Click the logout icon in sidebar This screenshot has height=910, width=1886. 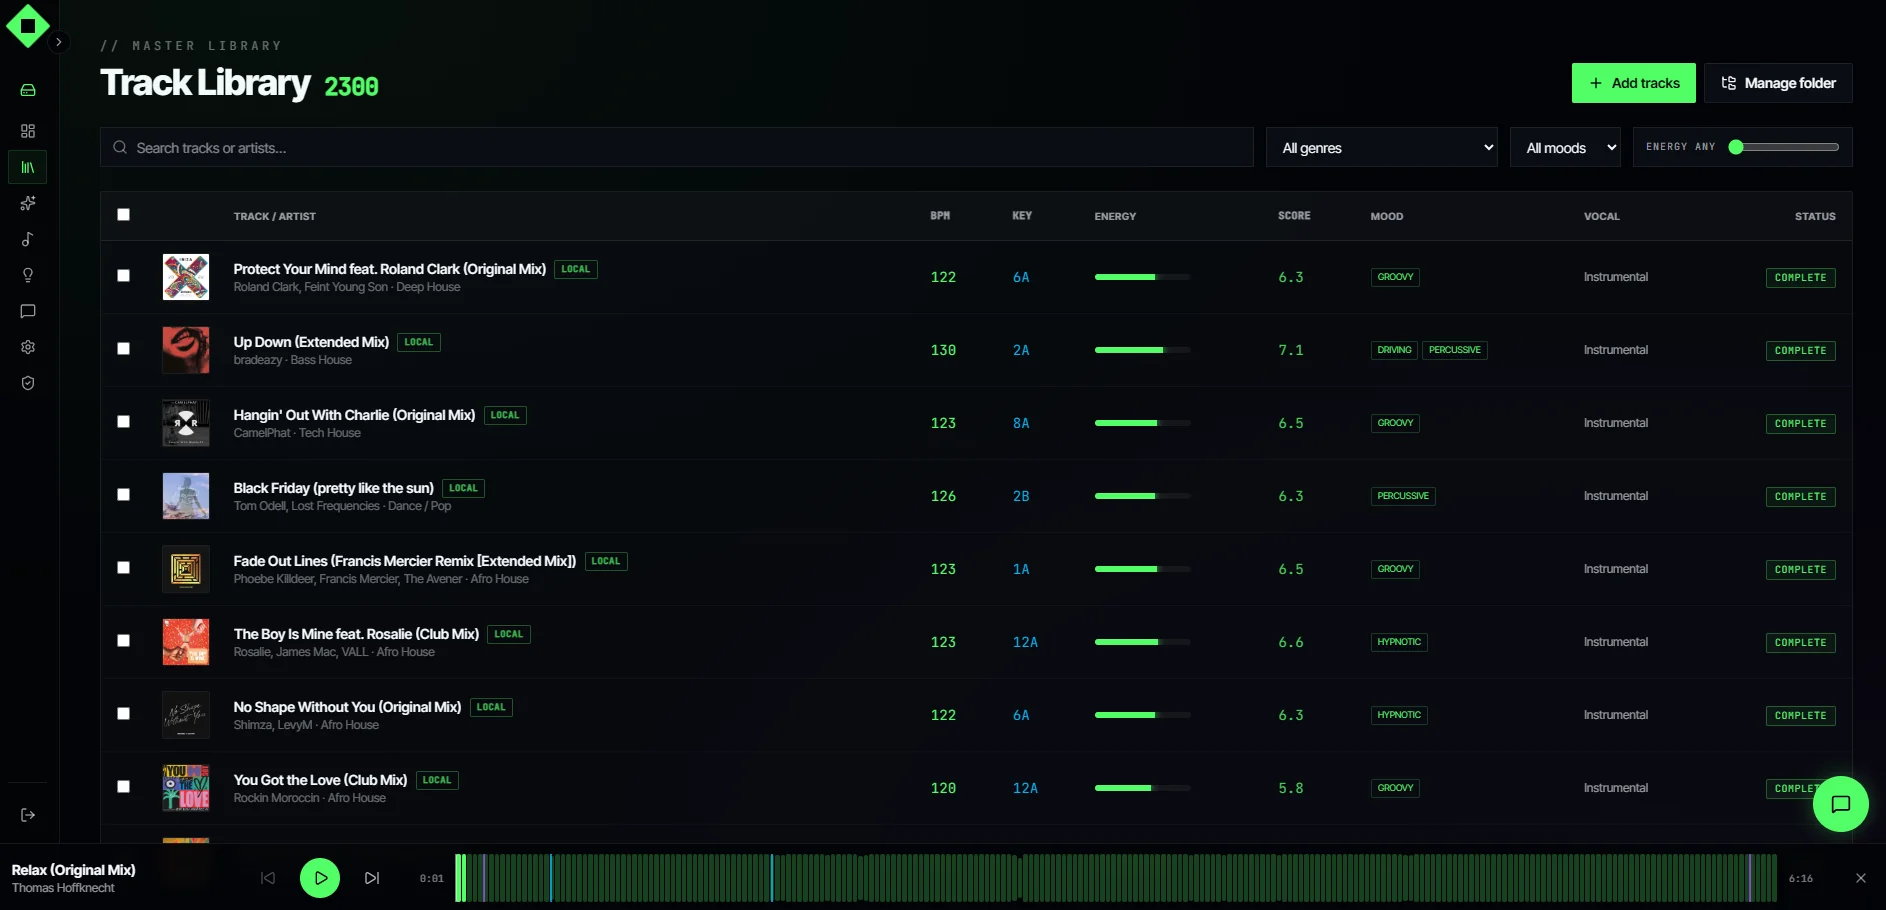(28, 815)
